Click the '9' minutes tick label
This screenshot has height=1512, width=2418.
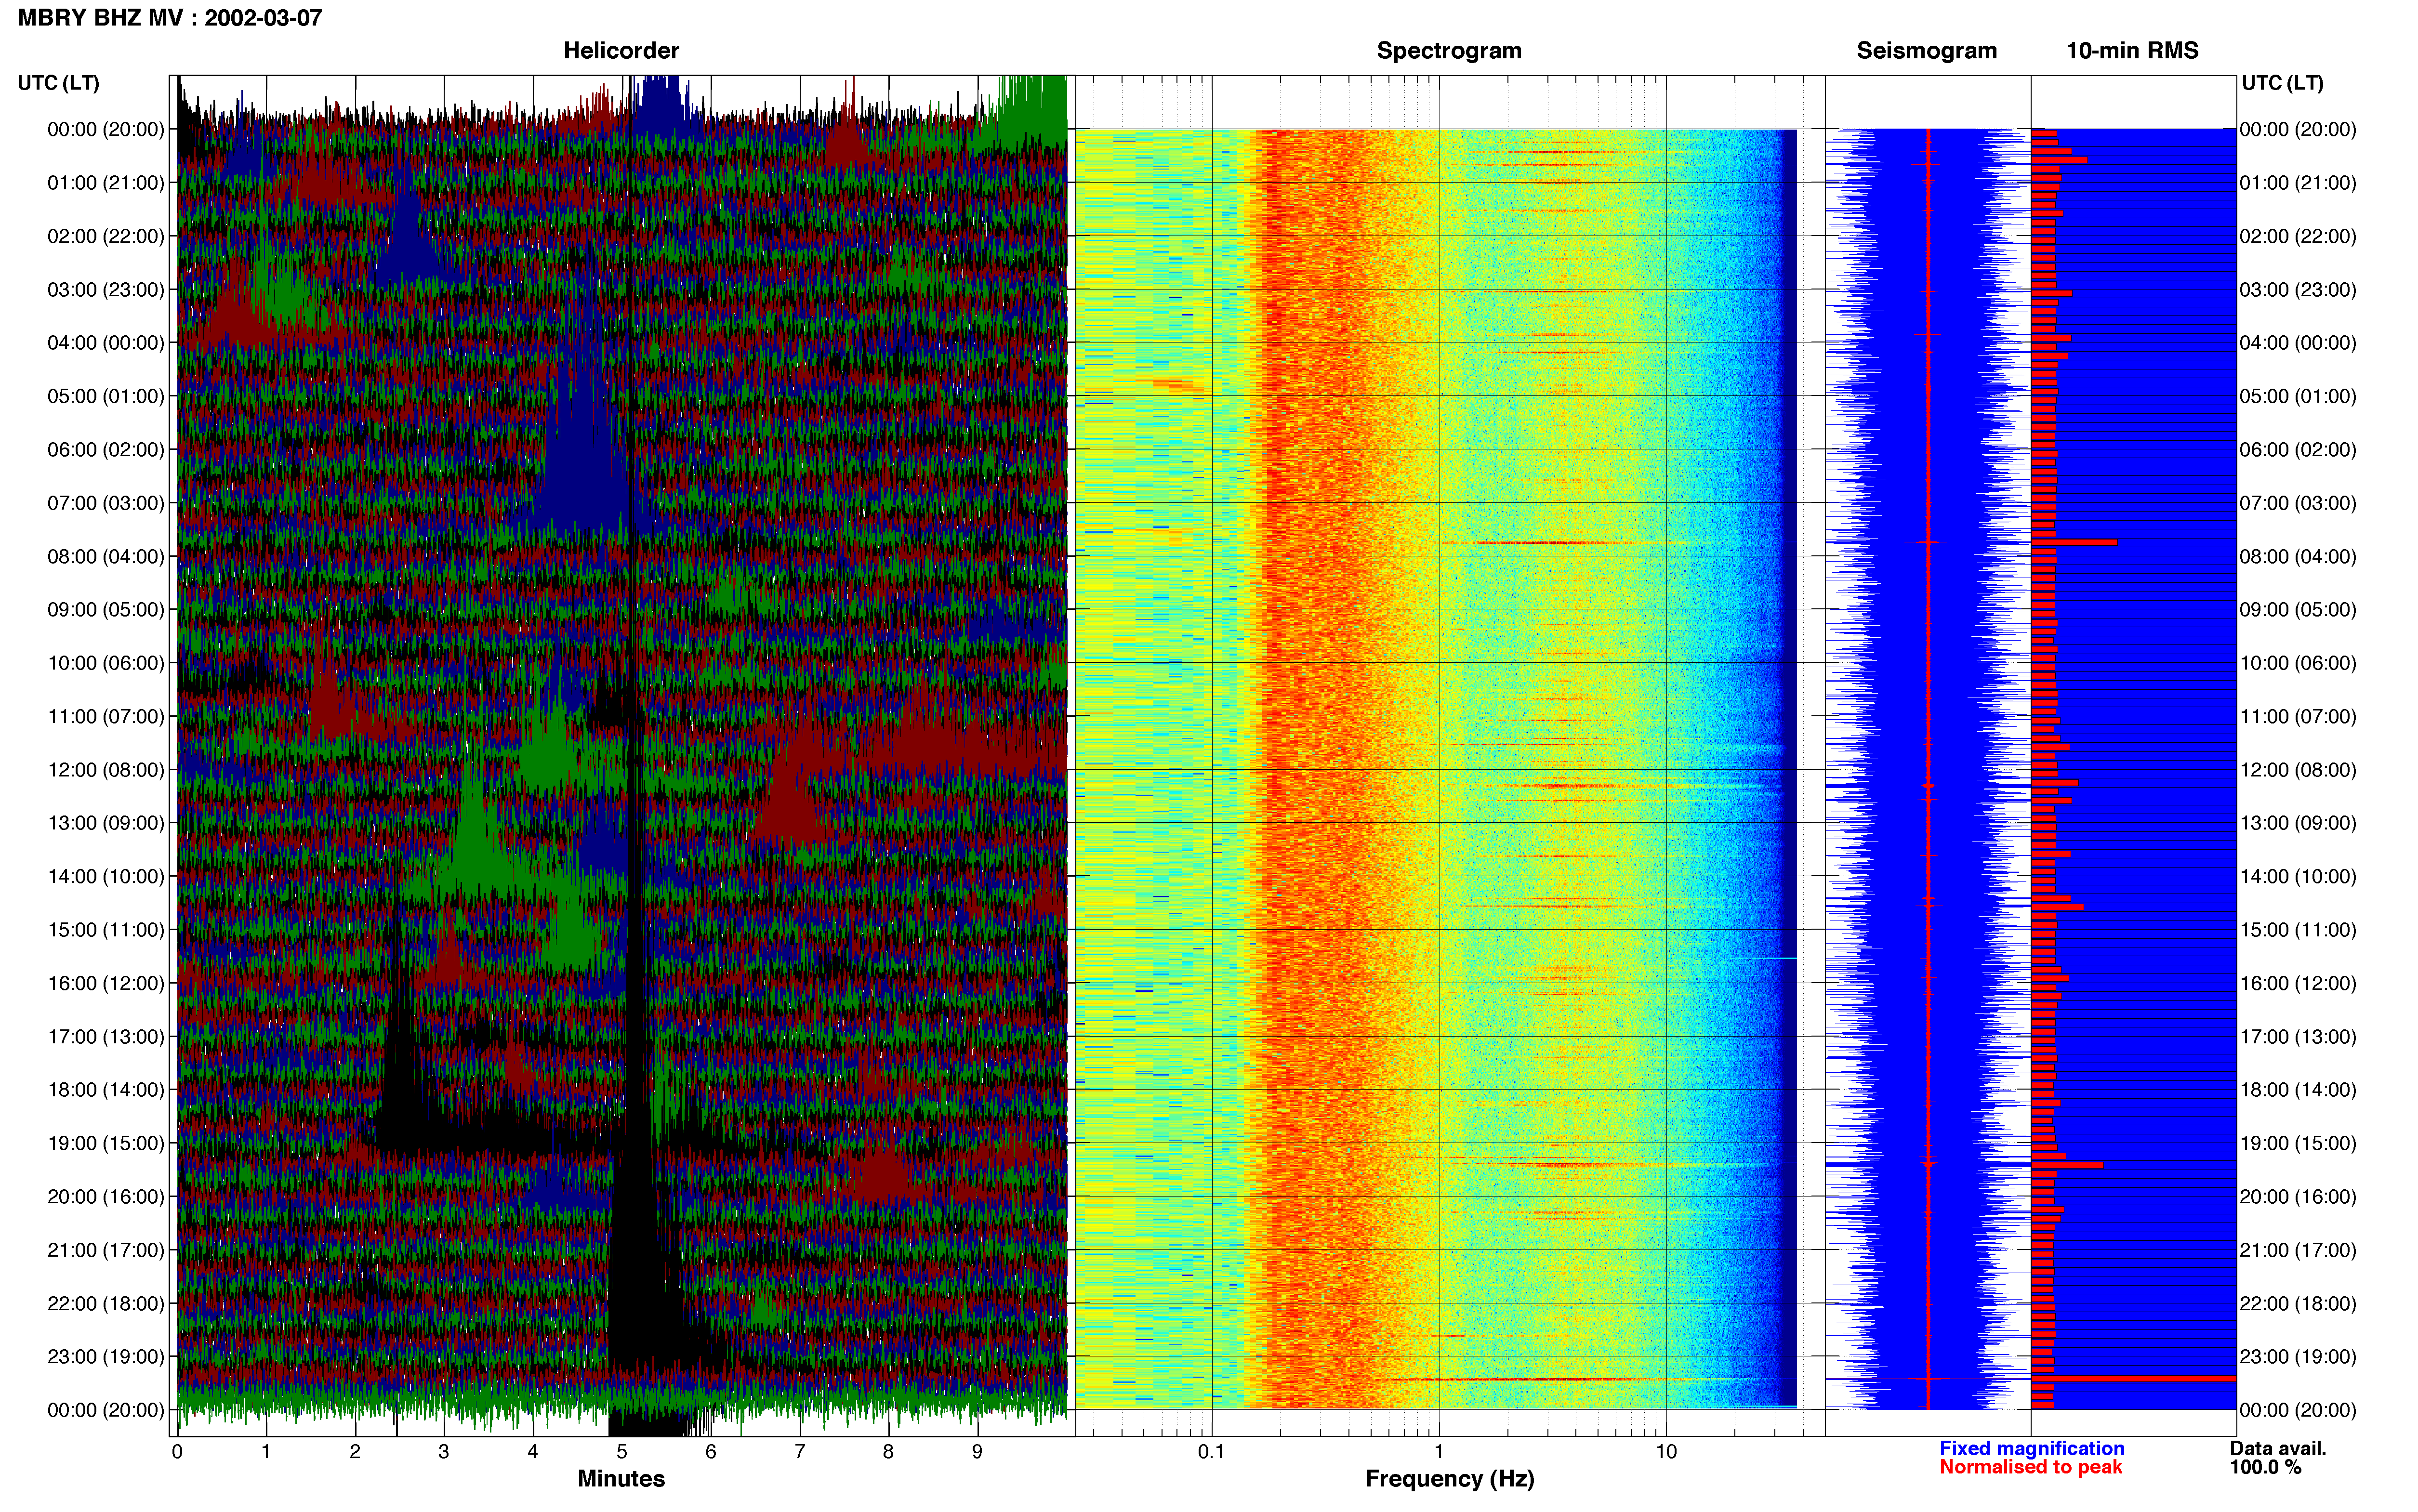point(977,1452)
